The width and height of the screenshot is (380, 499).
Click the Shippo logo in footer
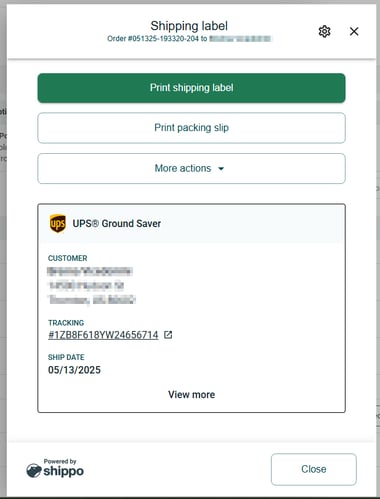coord(55,471)
